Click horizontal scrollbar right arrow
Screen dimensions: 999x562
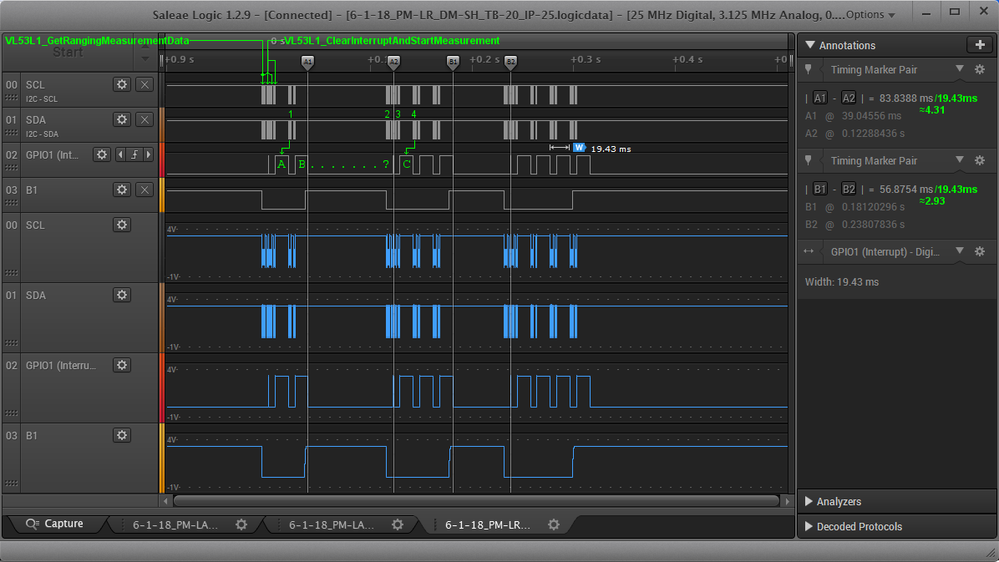[787, 501]
